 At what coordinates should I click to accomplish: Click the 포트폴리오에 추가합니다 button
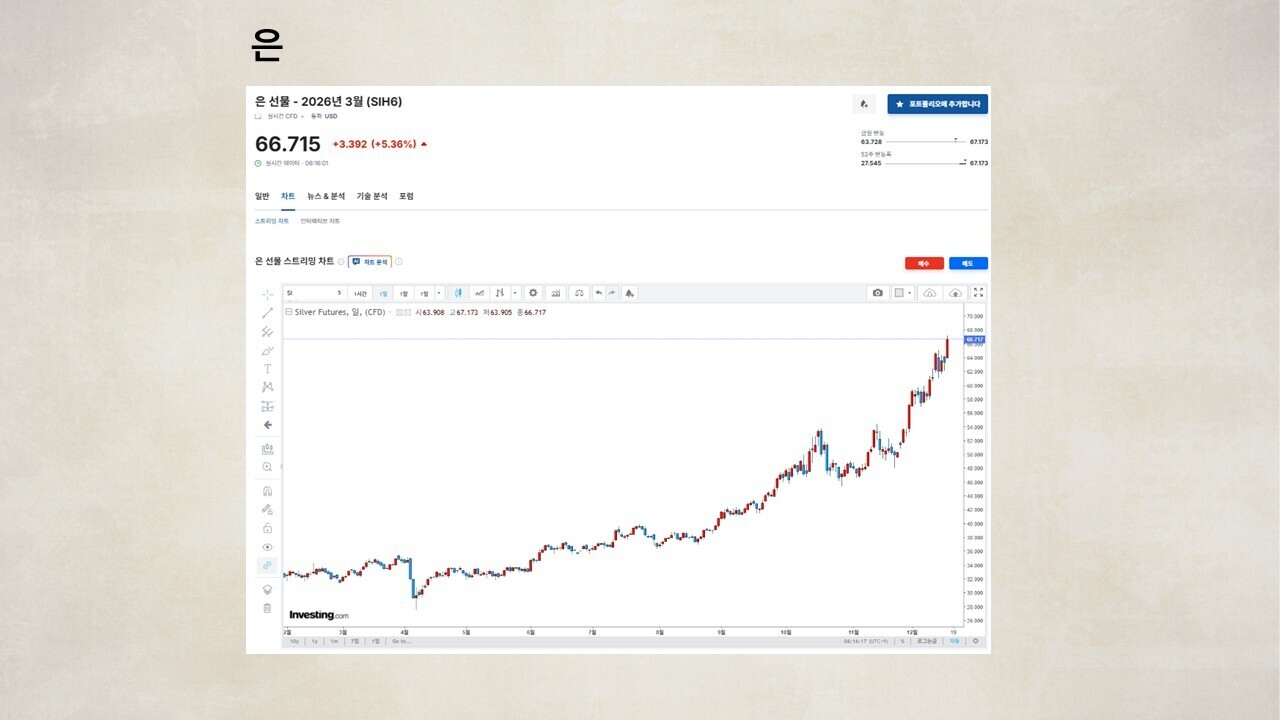click(x=937, y=104)
